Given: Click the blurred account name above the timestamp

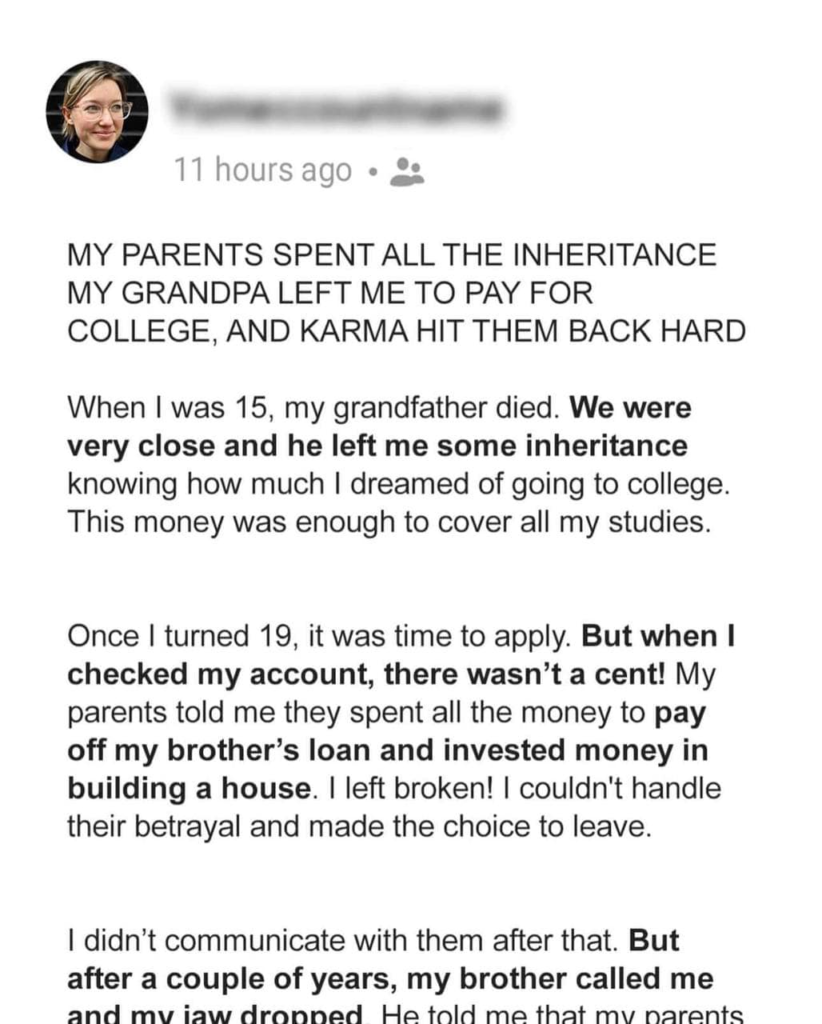Looking at the screenshot, I should tap(337, 108).
